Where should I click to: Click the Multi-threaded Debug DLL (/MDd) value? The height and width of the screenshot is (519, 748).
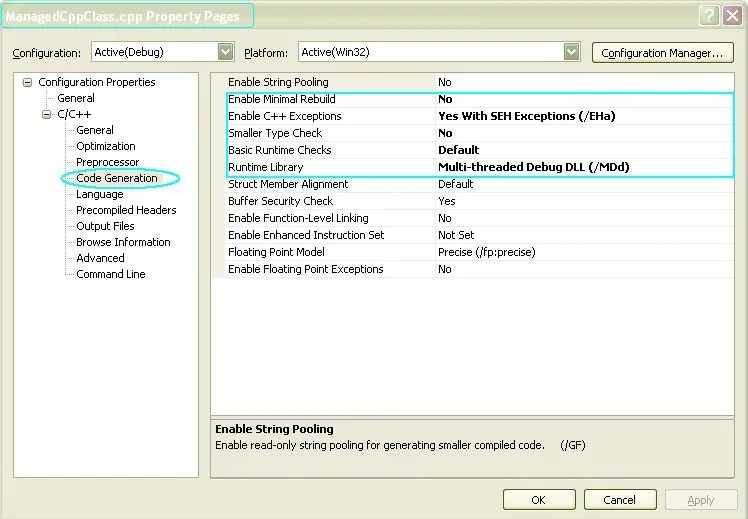point(534,167)
